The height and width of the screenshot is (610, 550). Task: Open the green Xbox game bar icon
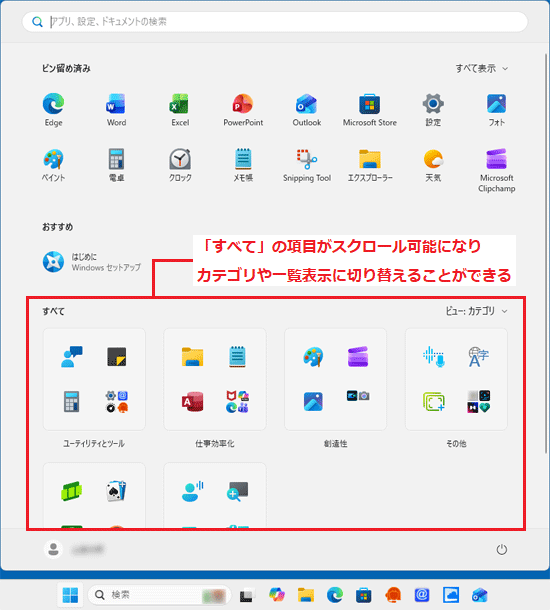coord(72,491)
